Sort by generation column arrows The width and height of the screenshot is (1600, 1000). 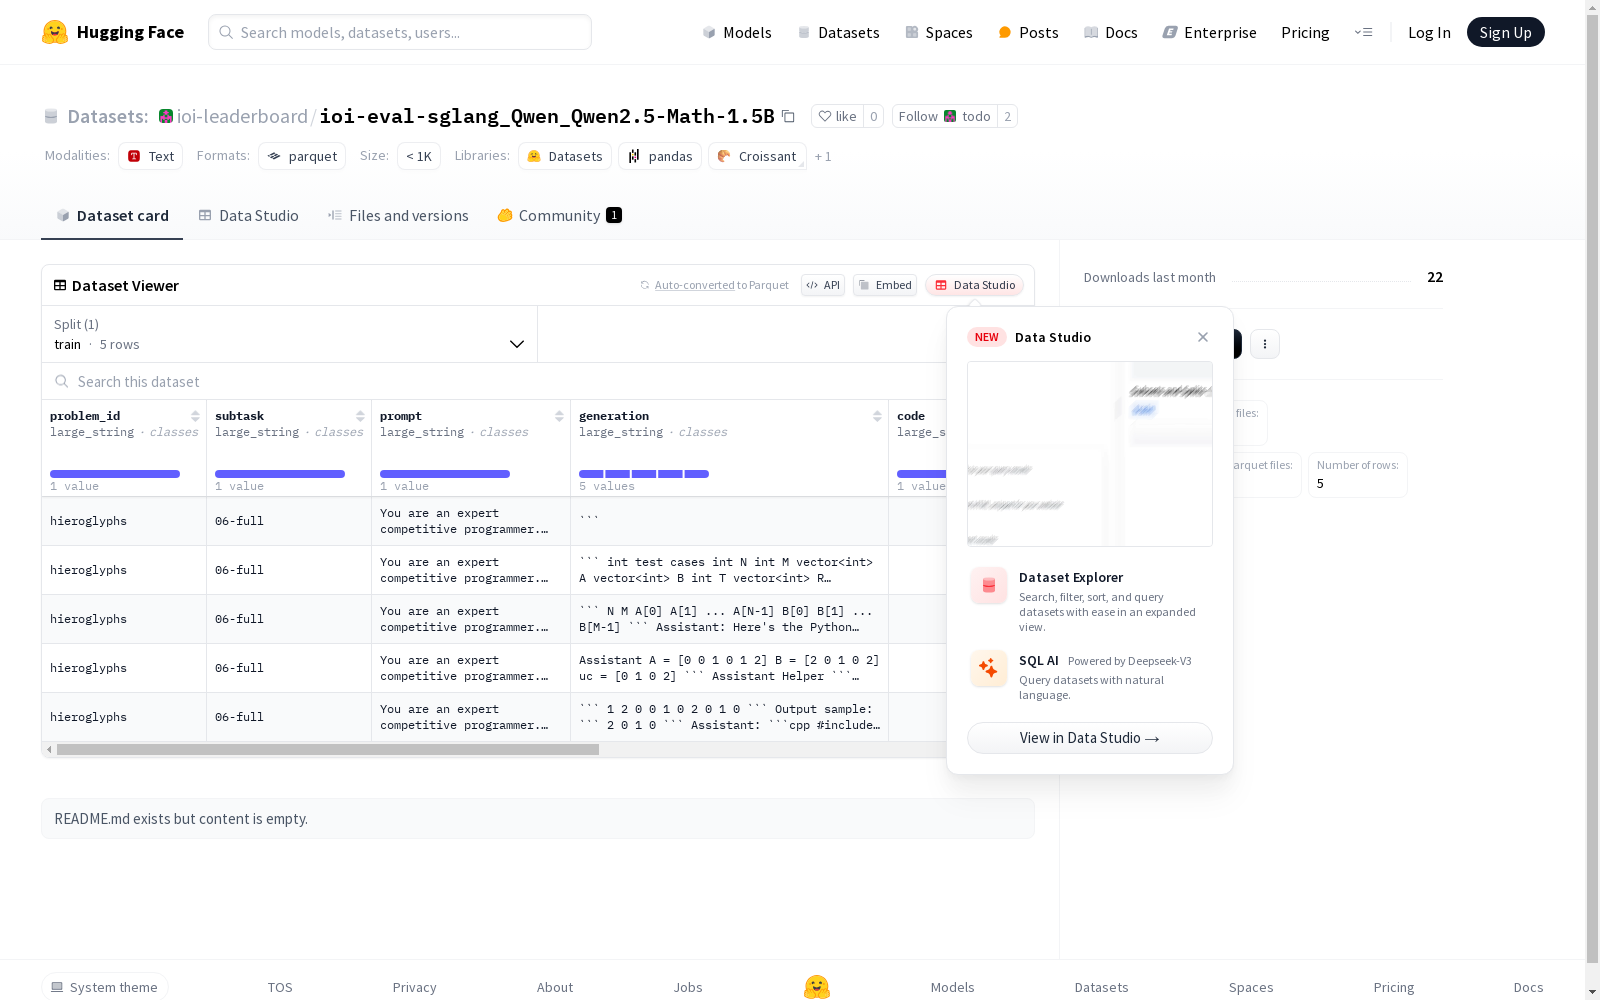click(x=877, y=416)
